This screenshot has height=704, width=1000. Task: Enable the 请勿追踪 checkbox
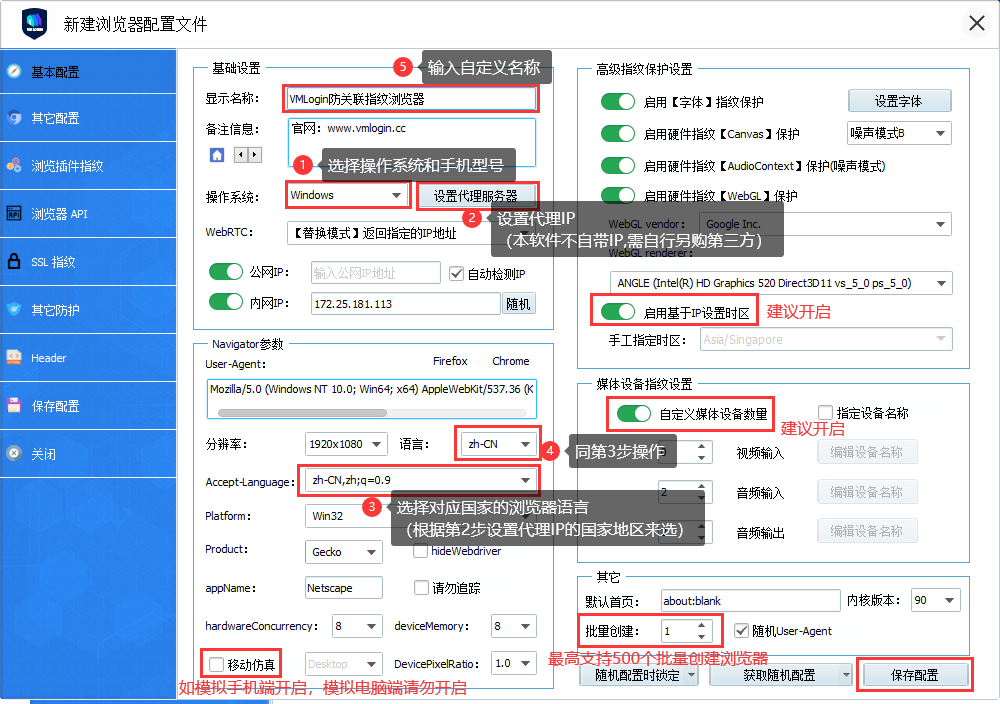[x=421, y=587]
